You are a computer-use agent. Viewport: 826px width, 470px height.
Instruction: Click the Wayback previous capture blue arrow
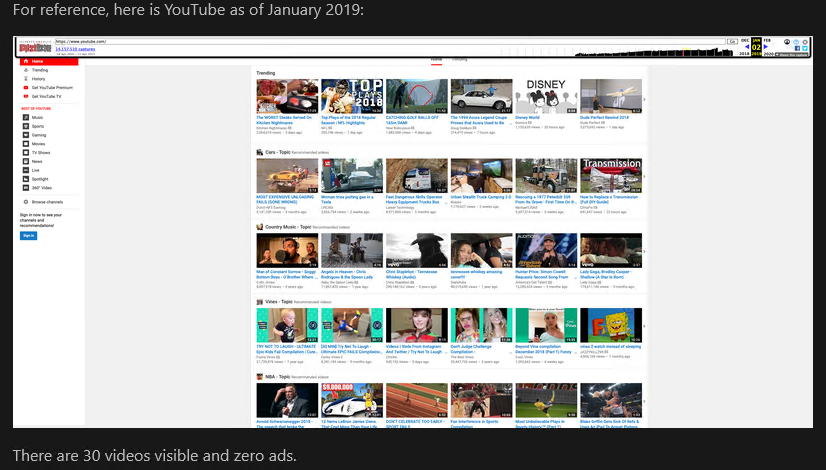[x=747, y=47]
